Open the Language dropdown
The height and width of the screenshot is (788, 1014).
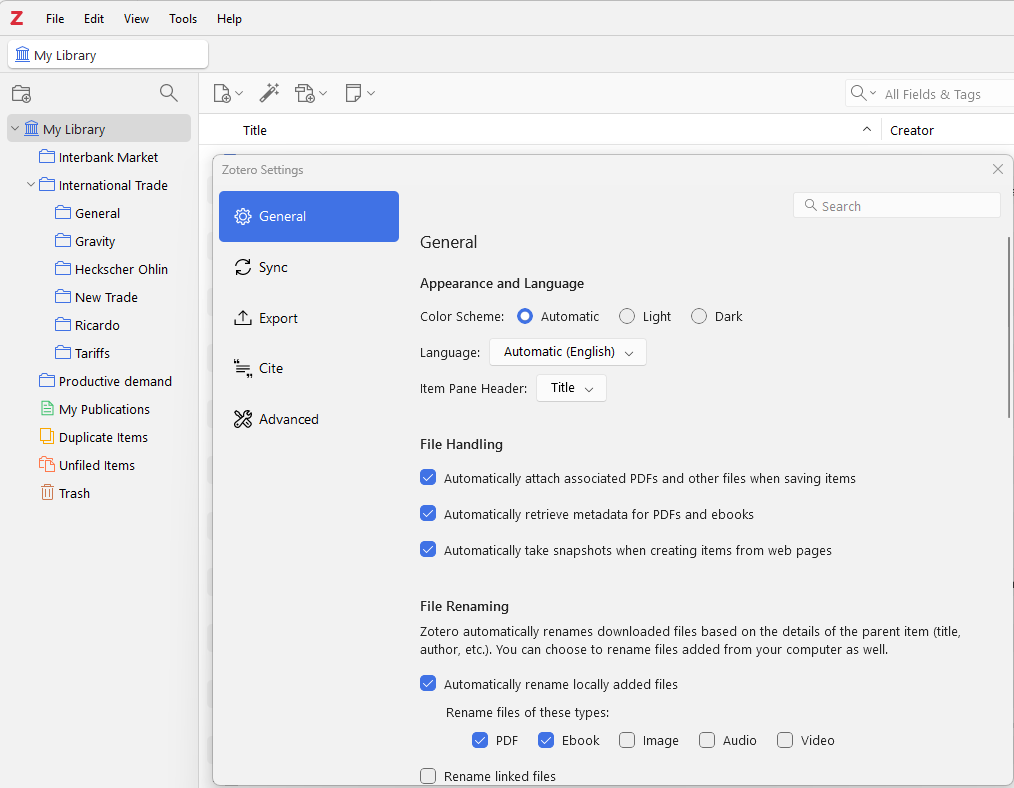568,352
